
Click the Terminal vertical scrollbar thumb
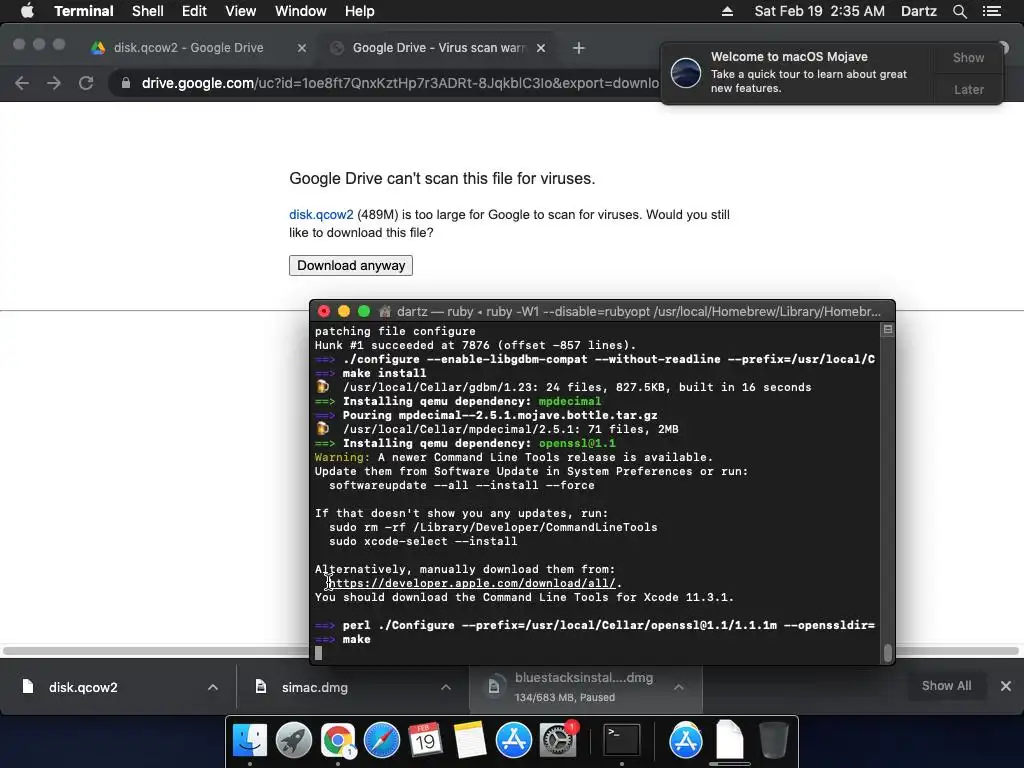tap(888, 653)
